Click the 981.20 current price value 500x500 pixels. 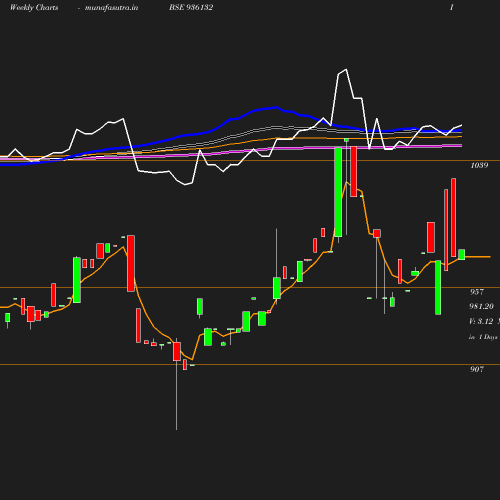click(x=482, y=306)
